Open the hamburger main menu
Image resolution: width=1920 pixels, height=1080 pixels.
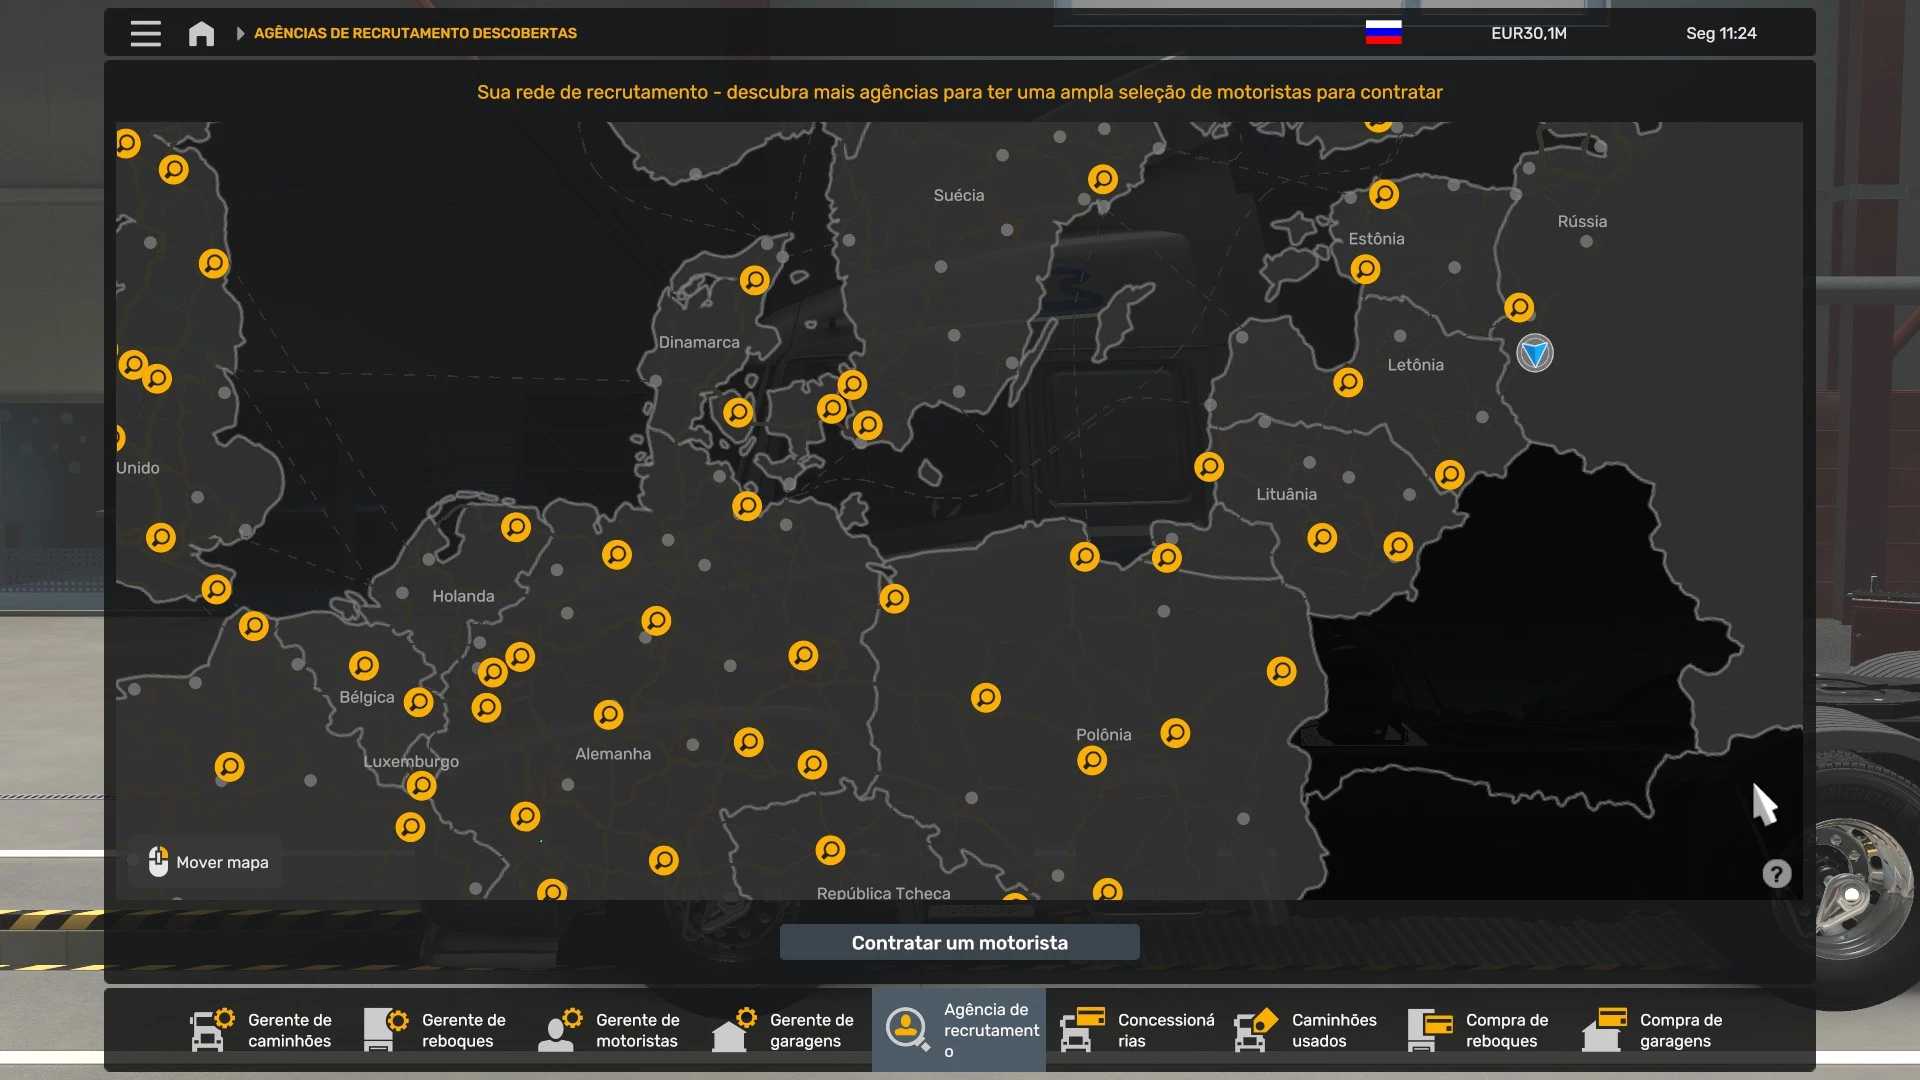145,33
